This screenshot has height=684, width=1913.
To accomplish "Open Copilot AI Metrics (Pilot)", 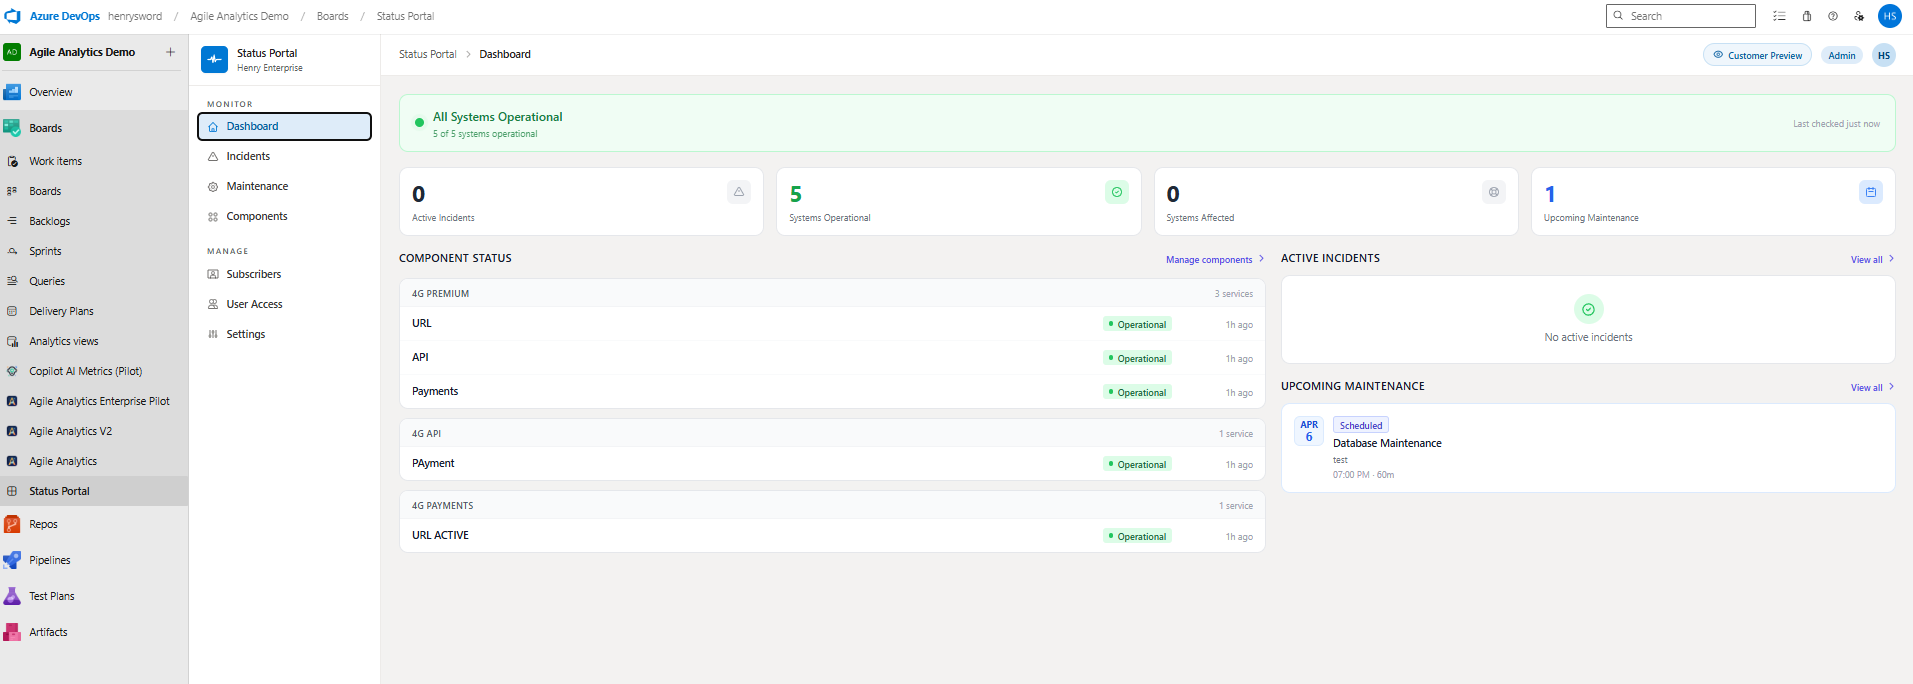I will tap(94, 371).
